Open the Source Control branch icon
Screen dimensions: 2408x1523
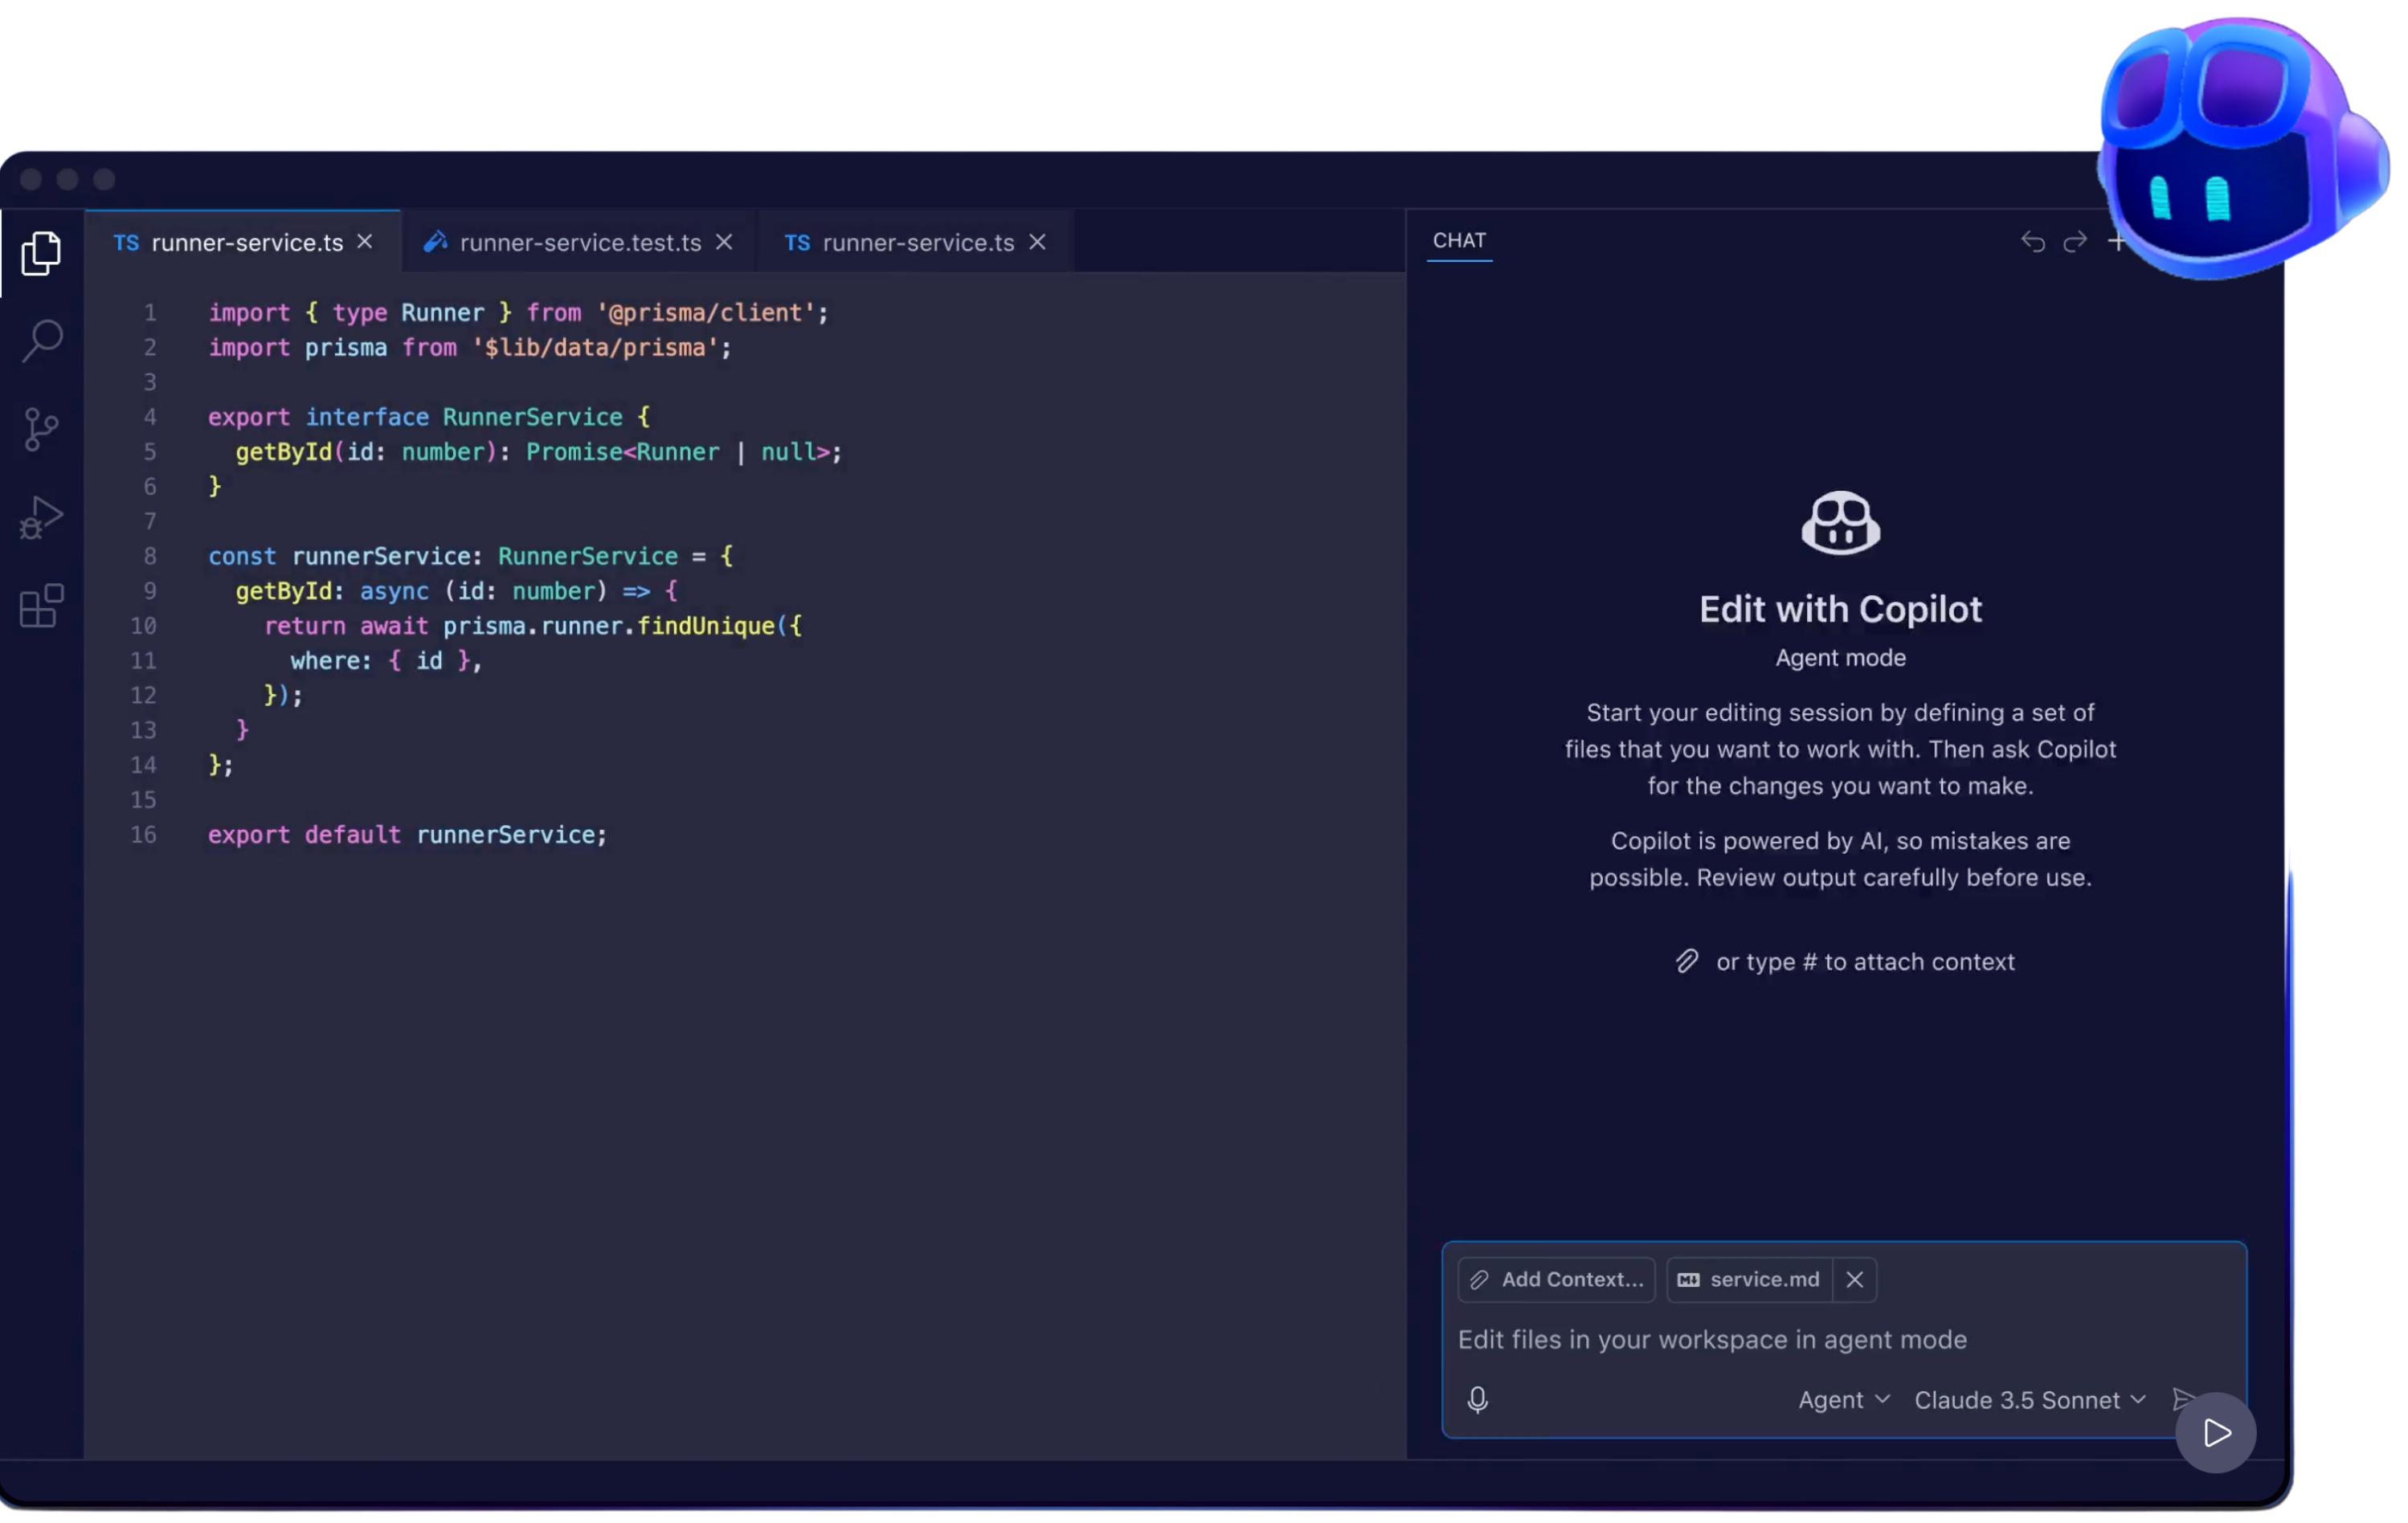click(x=41, y=429)
